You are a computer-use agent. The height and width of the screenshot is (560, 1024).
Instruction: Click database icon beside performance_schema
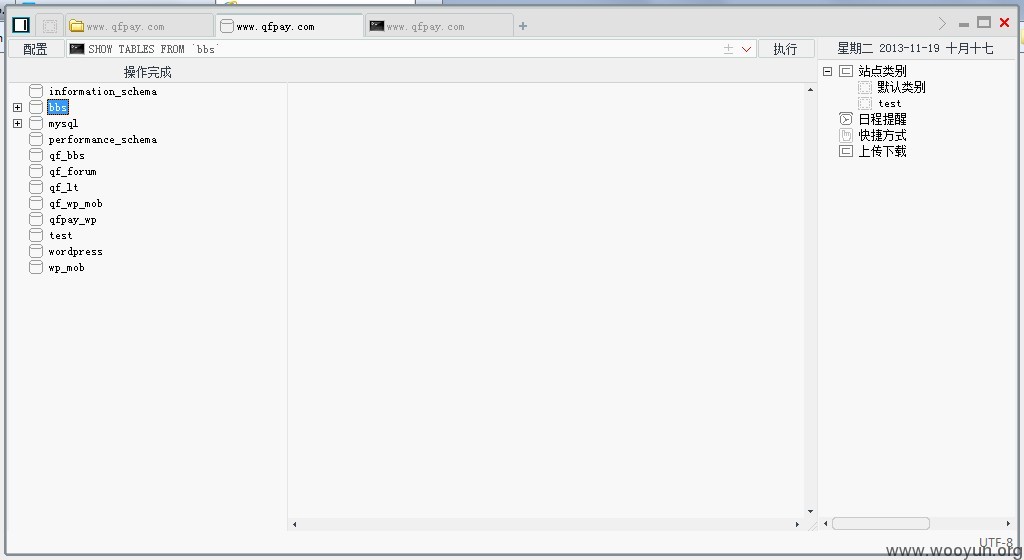pos(36,139)
